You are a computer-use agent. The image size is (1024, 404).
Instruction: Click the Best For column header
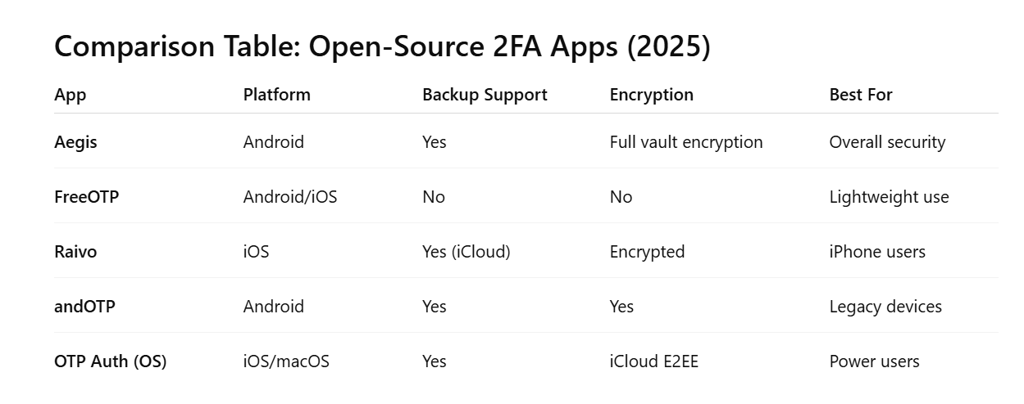click(x=860, y=95)
